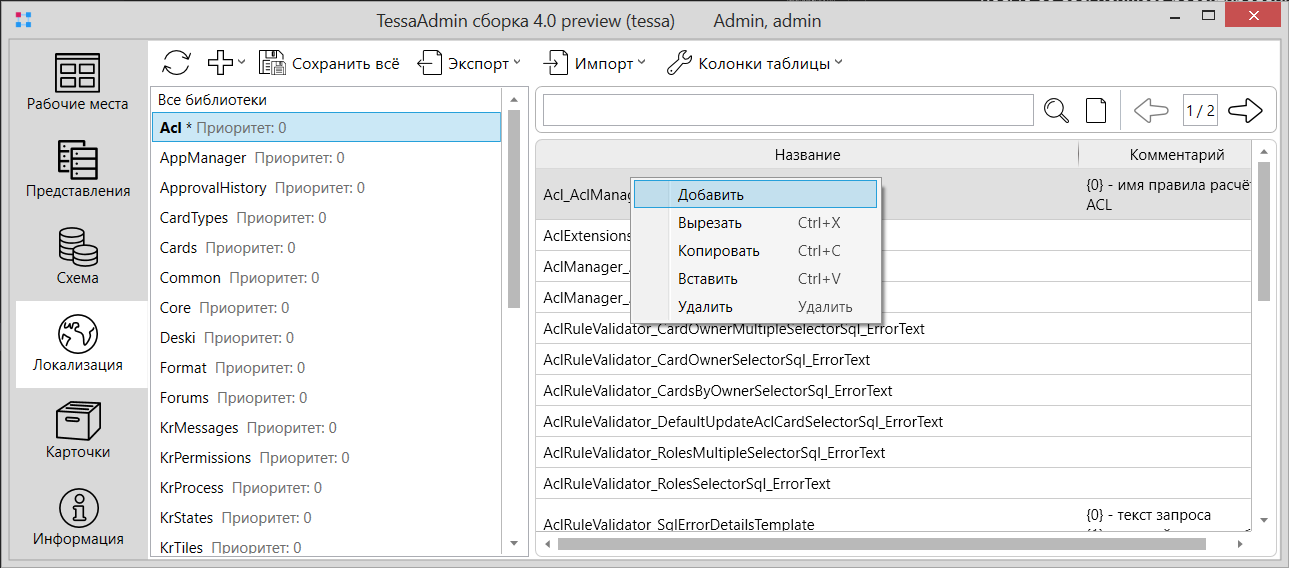
Task: Select AclRuleValidator_DefaultUpdateAclCardSelectorSql_ErrorText row
Action: [894, 422]
